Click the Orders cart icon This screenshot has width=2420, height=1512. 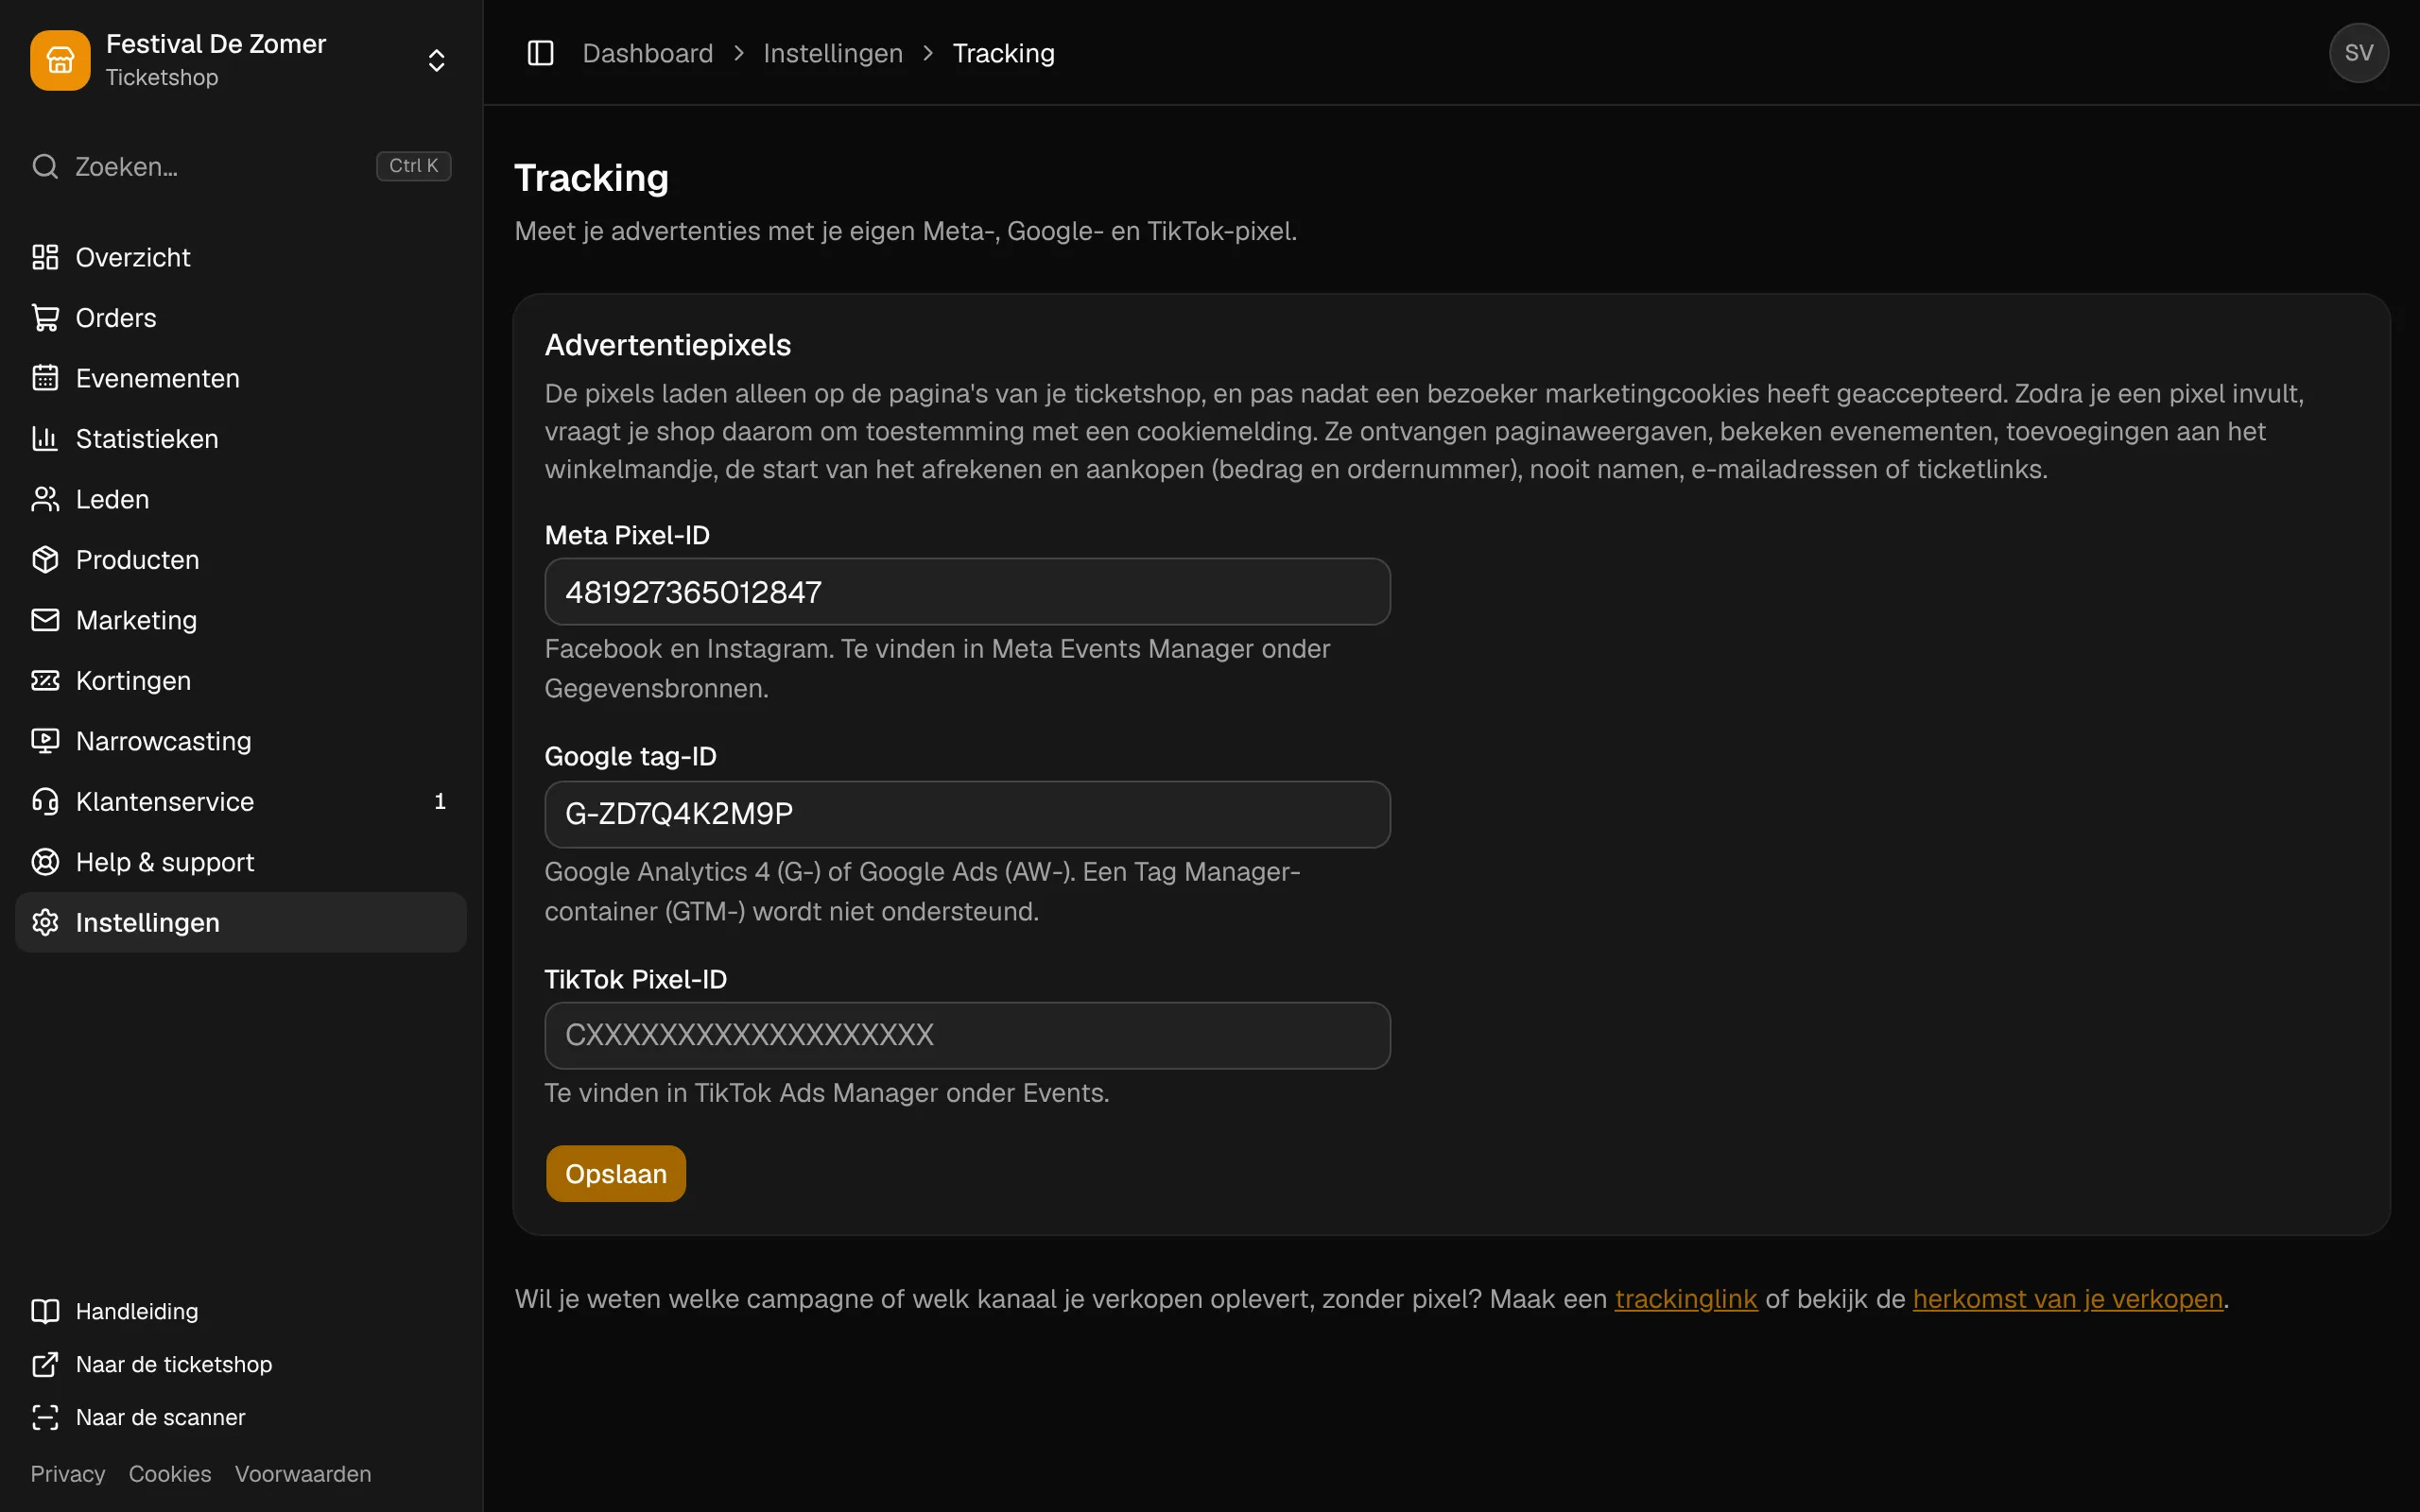tap(45, 318)
